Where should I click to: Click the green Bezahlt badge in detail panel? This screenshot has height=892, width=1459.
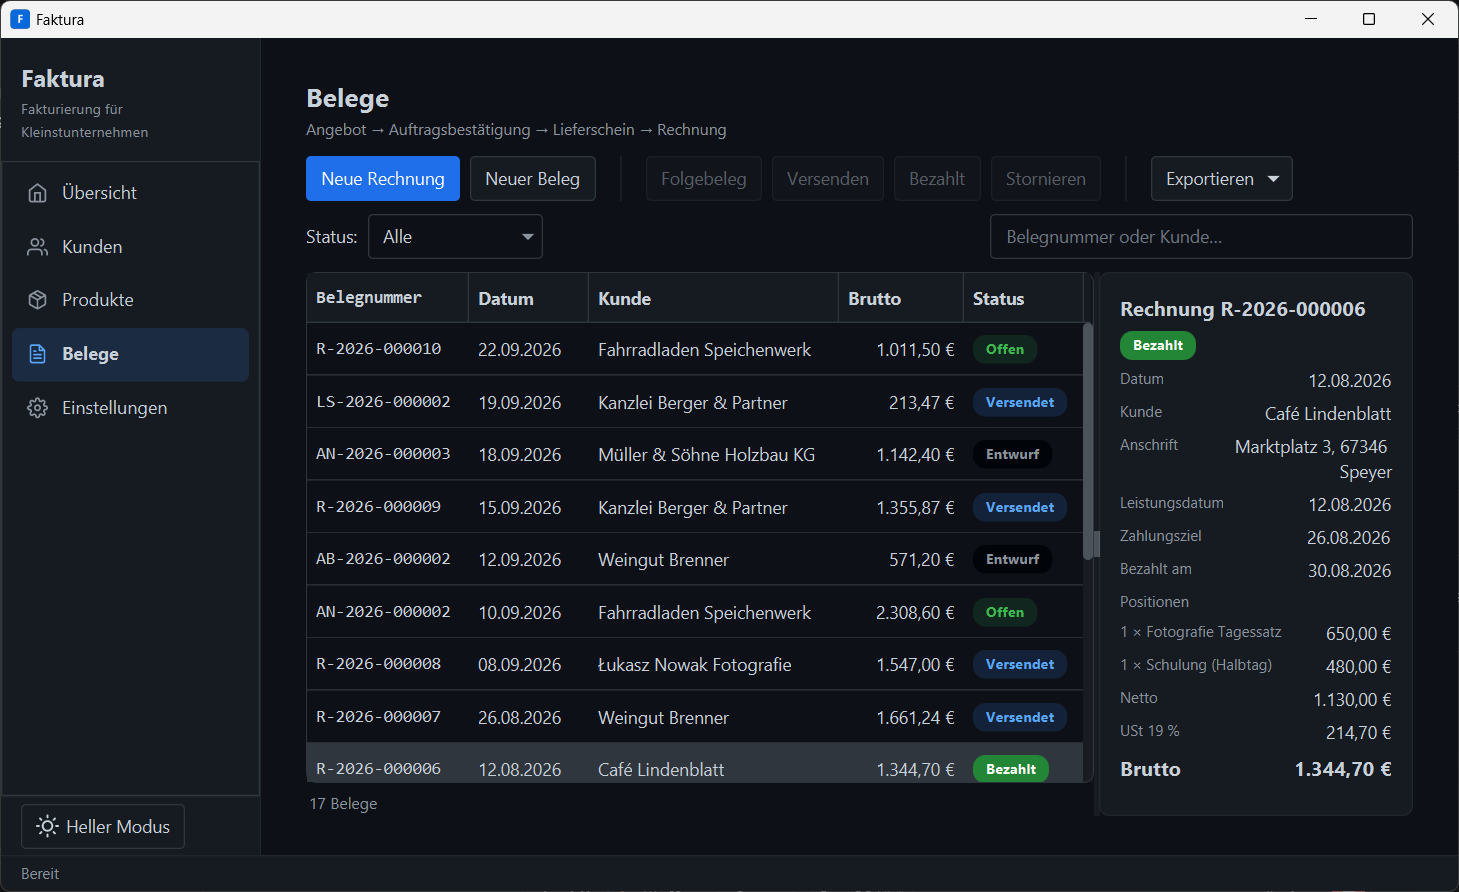[1158, 345]
